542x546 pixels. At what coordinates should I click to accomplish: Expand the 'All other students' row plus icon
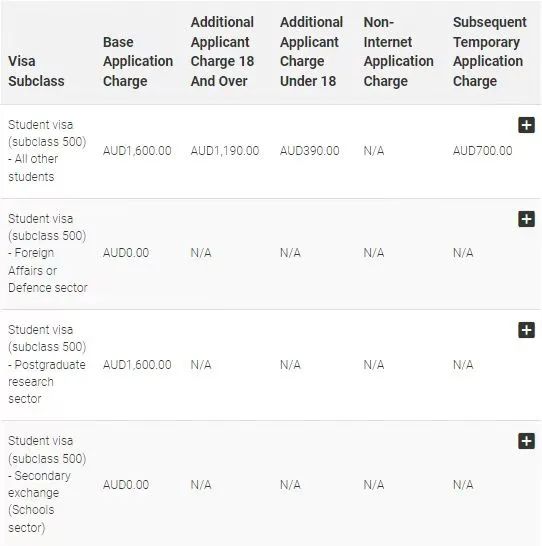(x=526, y=125)
